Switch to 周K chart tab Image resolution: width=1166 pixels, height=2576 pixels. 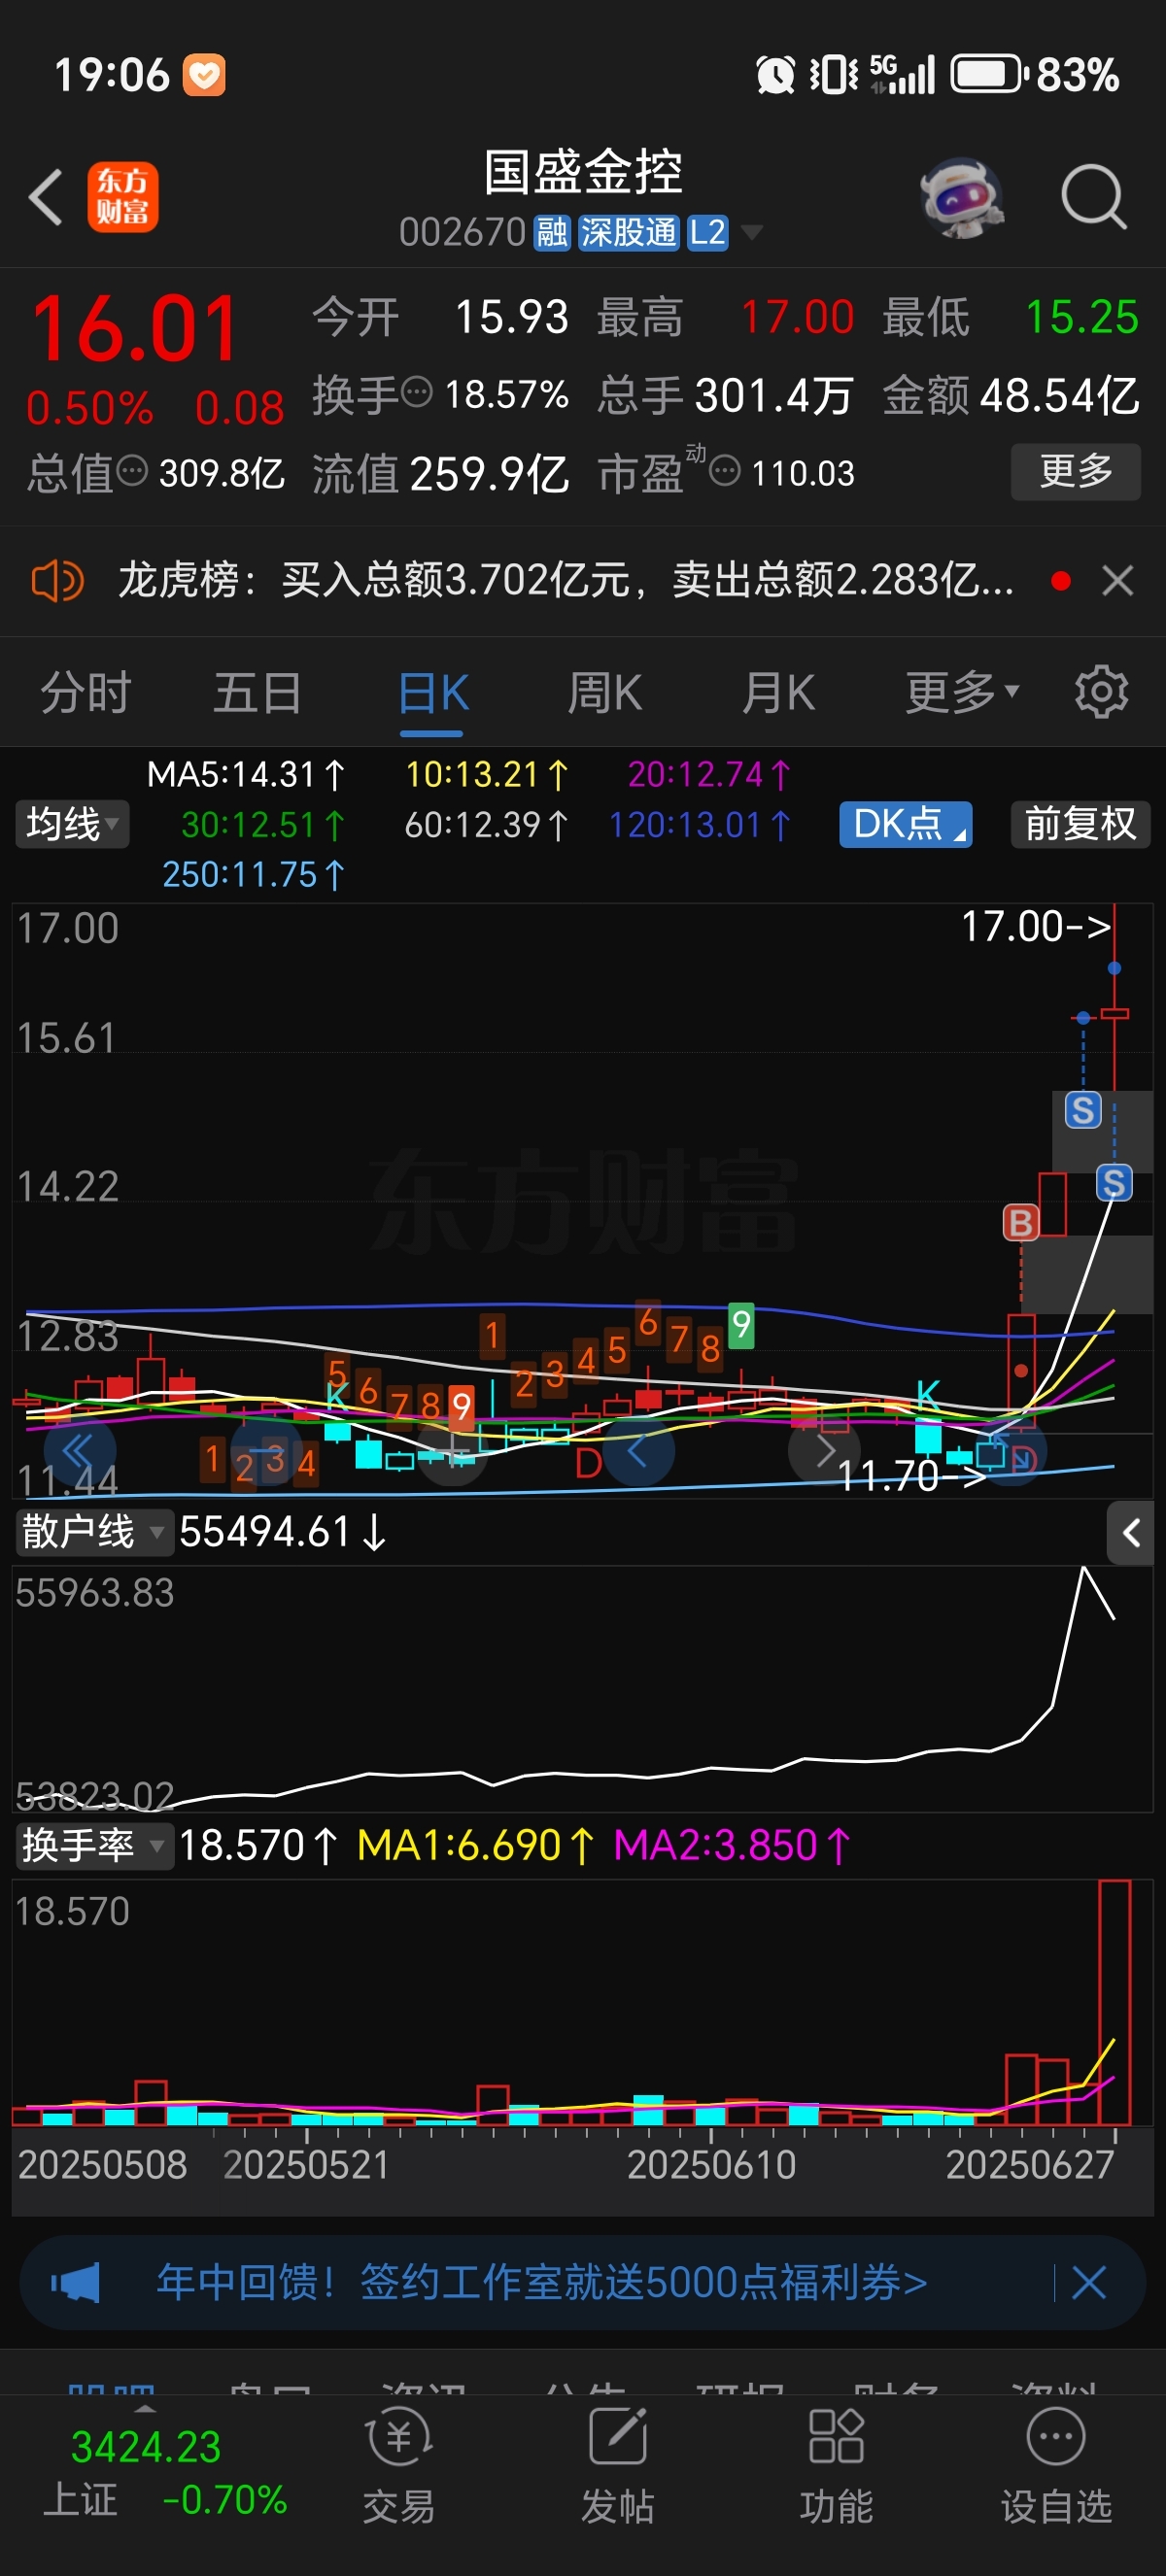pyautogui.click(x=604, y=693)
